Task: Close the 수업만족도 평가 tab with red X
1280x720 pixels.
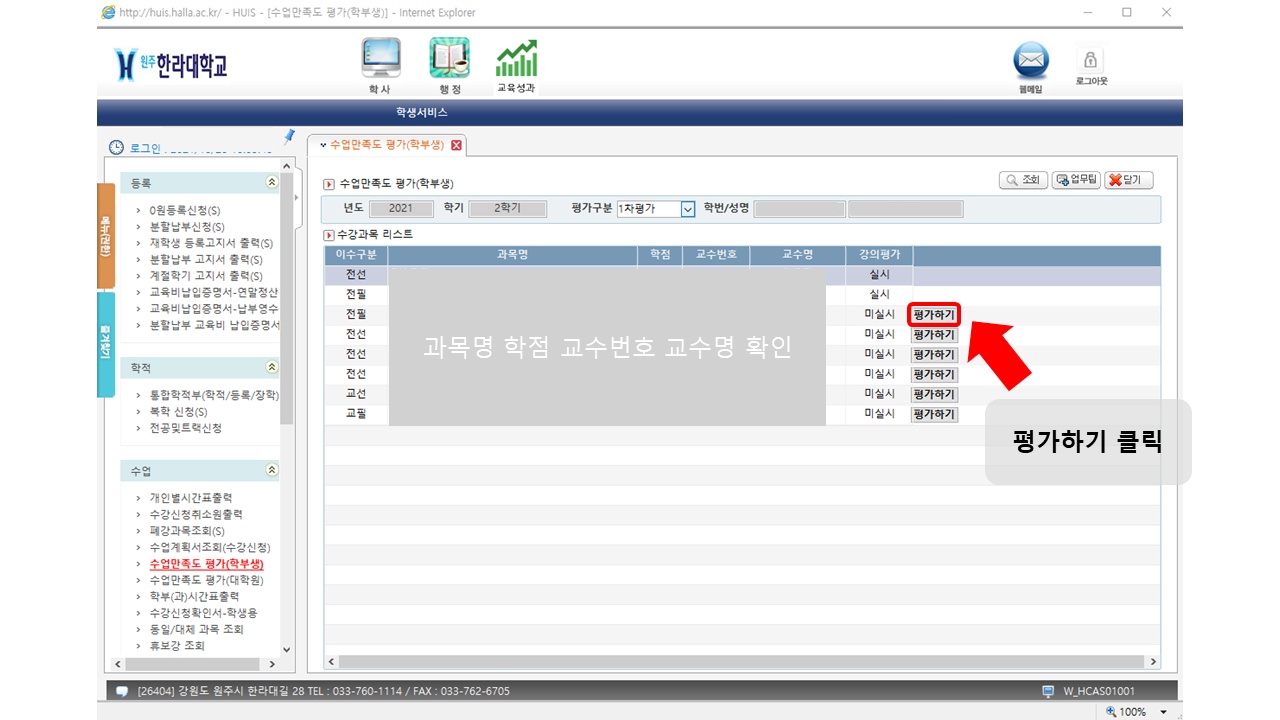Action: click(x=457, y=145)
